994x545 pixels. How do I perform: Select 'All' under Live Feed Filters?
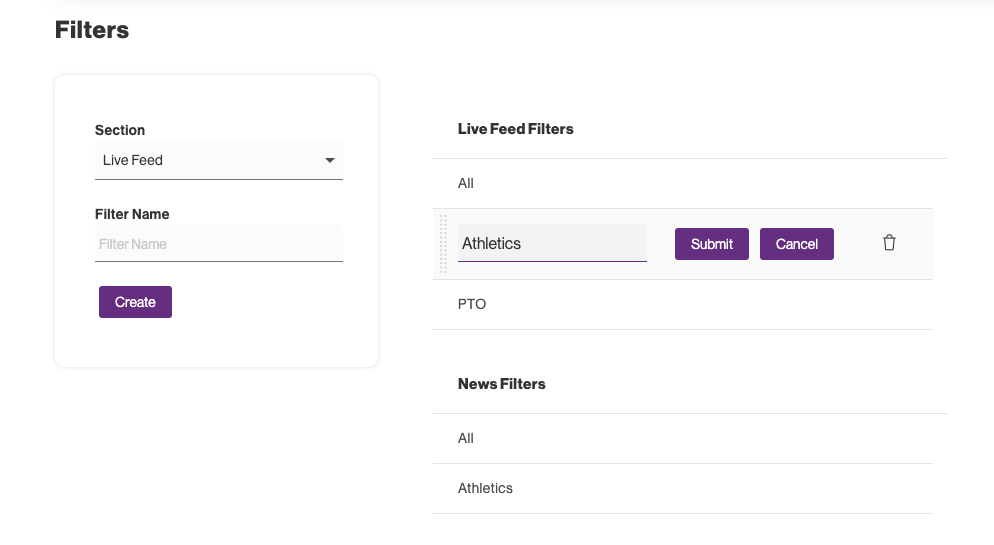click(x=466, y=183)
